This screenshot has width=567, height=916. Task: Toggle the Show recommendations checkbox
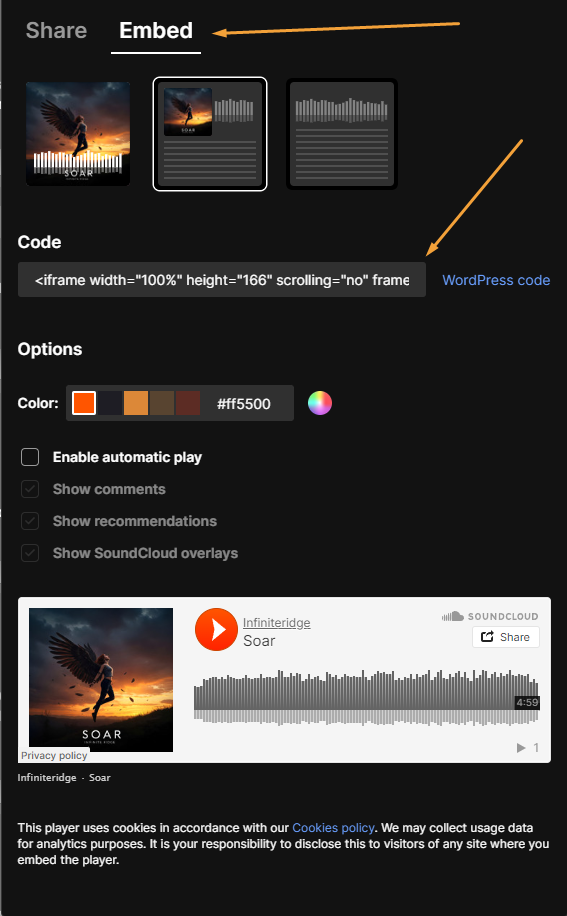point(30,521)
